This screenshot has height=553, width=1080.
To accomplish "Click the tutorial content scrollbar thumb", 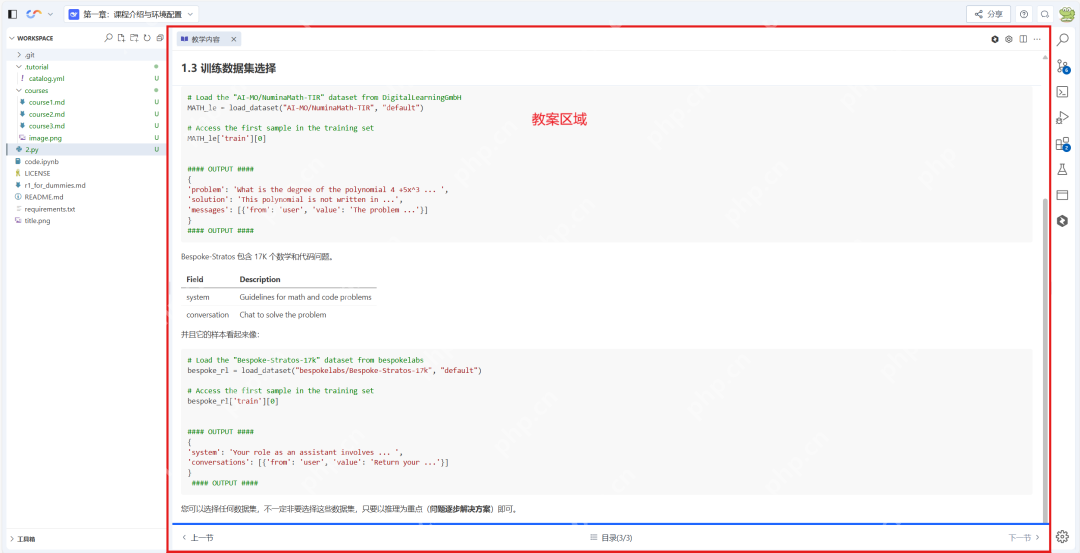I will [x=1046, y=359].
